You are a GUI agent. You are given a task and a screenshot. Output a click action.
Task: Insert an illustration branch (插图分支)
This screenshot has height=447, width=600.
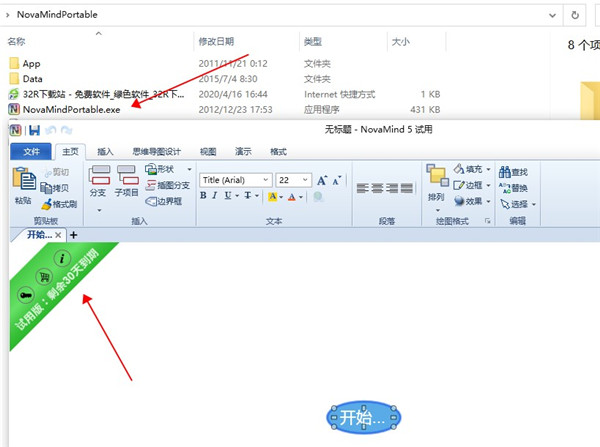168,185
